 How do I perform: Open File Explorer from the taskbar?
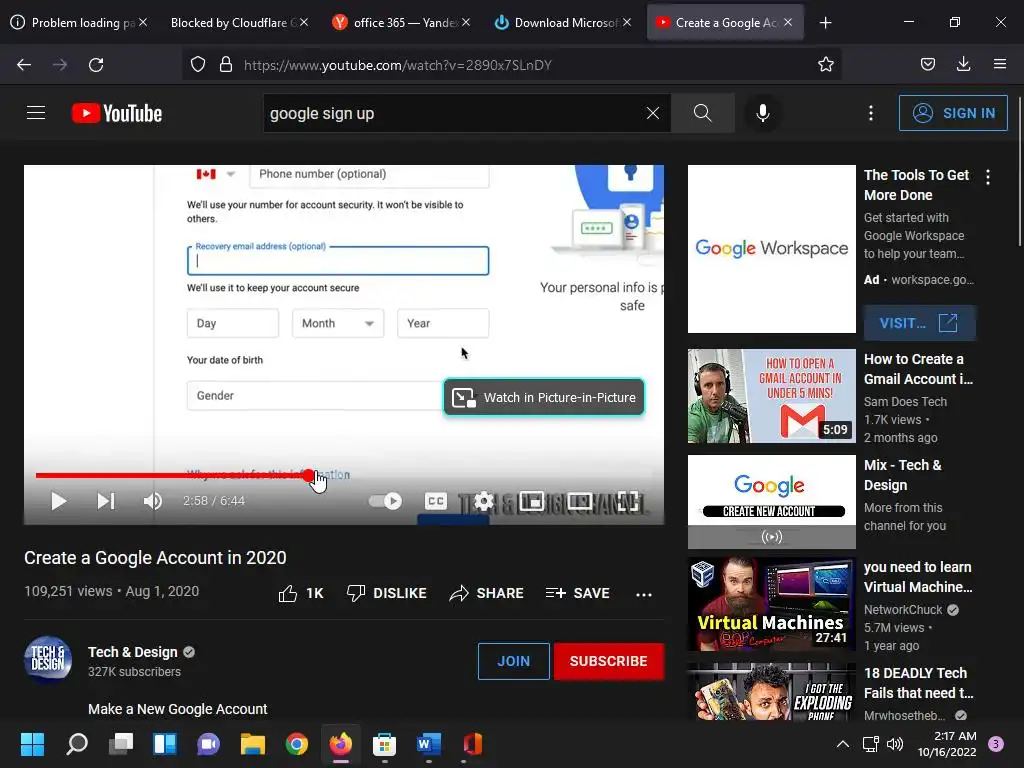click(253, 744)
